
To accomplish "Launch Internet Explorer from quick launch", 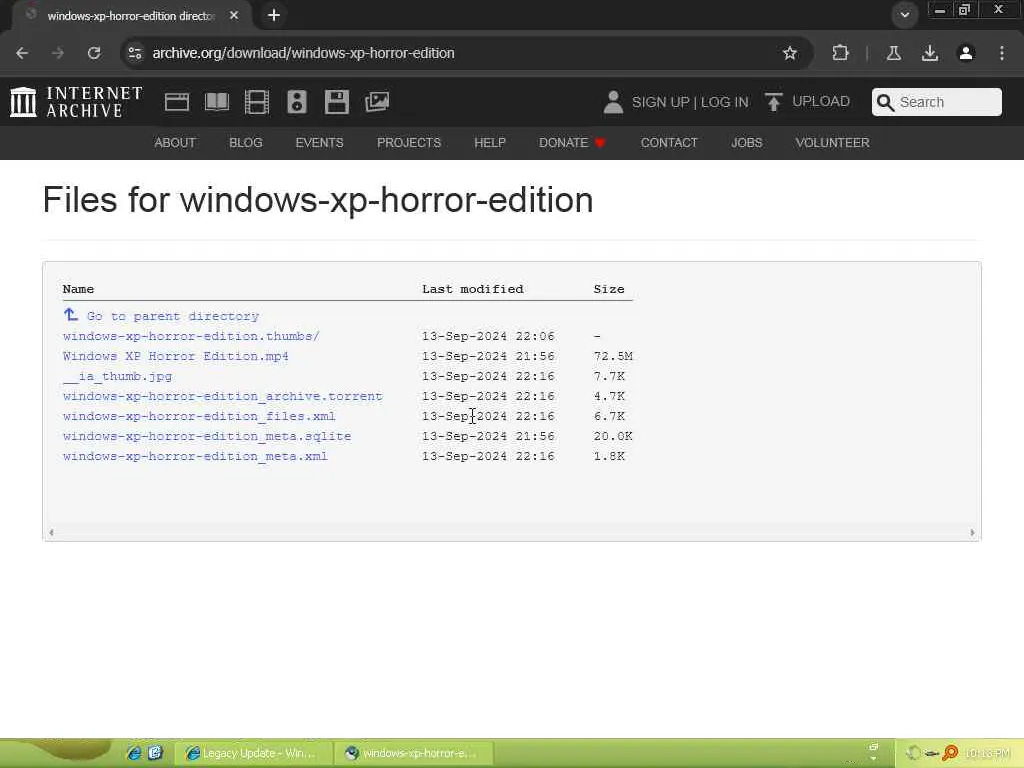I will click(x=134, y=753).
